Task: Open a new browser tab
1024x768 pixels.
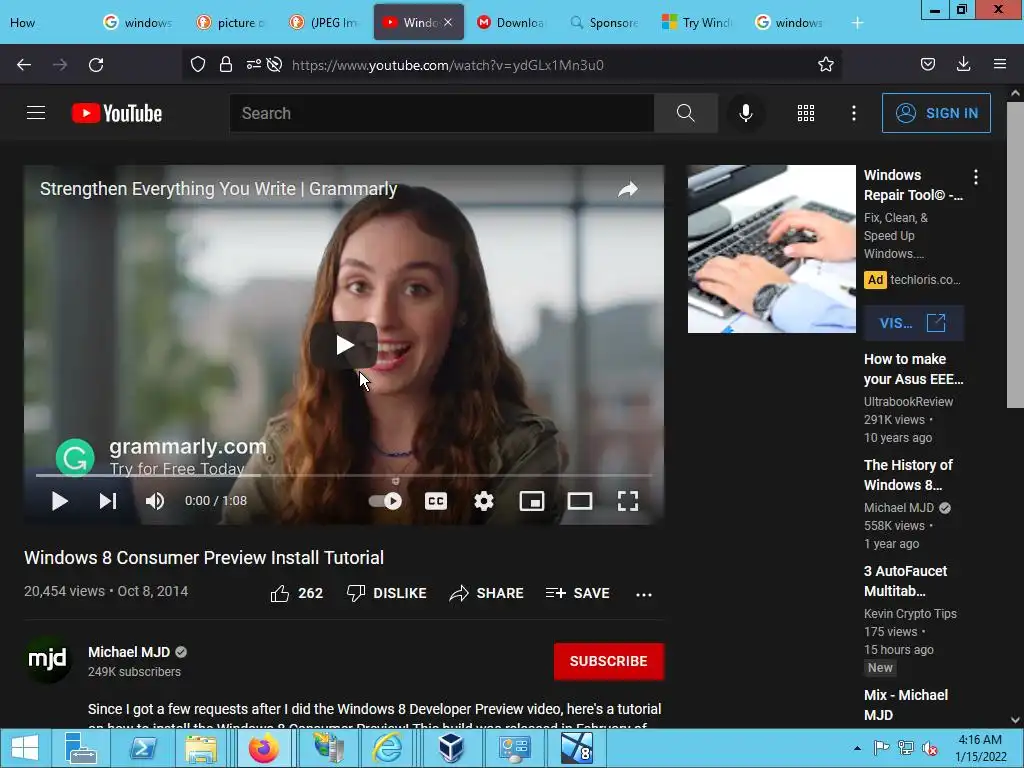Action: click(857, 23)
